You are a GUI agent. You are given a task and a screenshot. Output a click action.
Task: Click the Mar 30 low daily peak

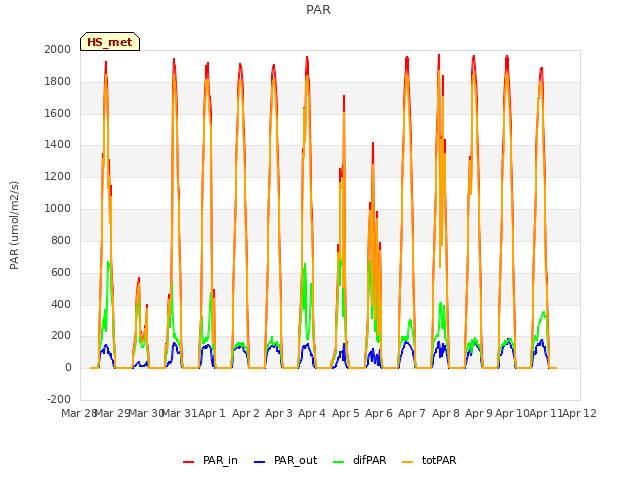click(139, 279)
